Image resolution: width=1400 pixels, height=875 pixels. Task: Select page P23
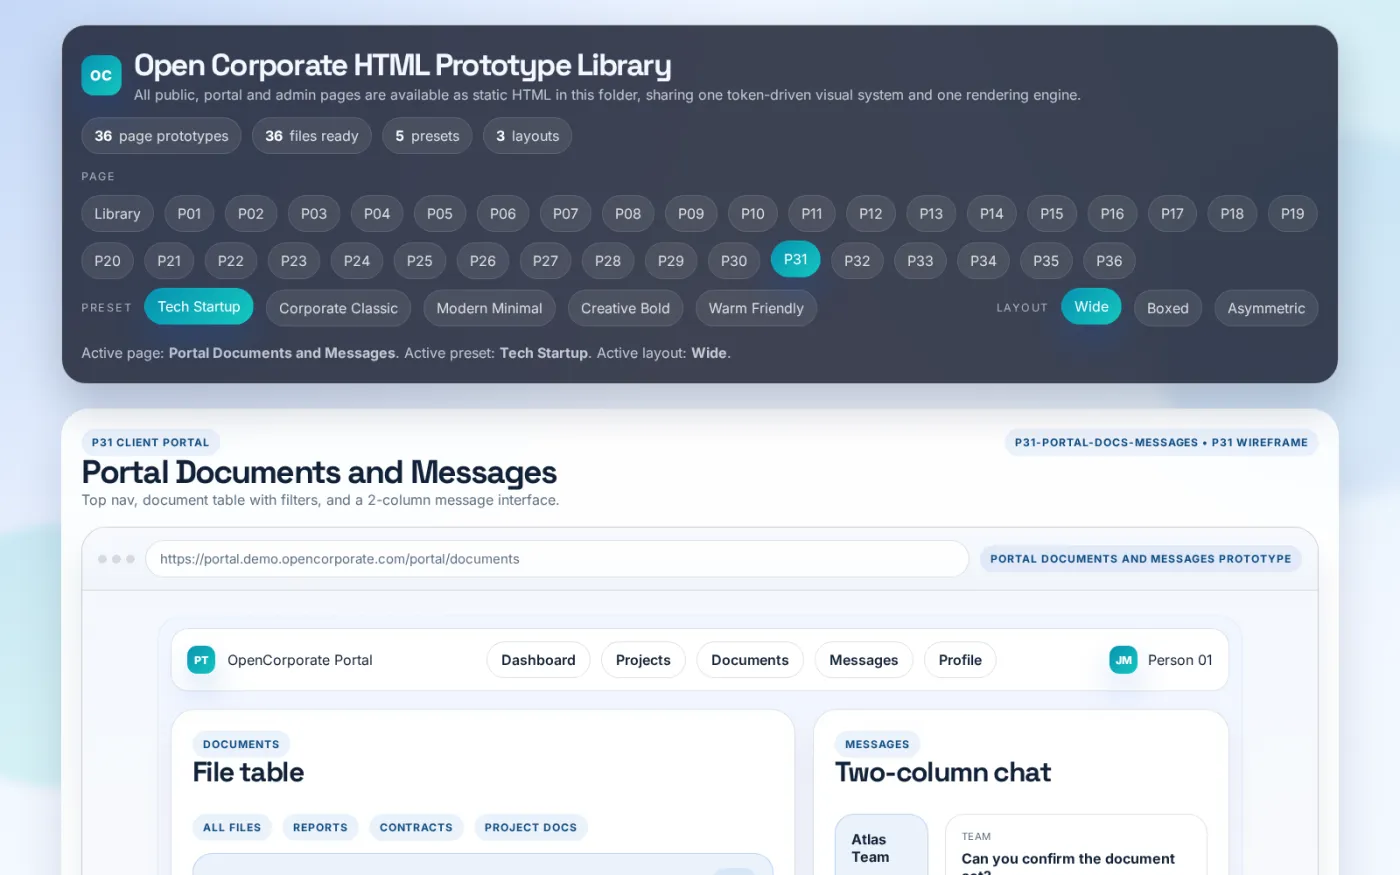coord(294,260)
